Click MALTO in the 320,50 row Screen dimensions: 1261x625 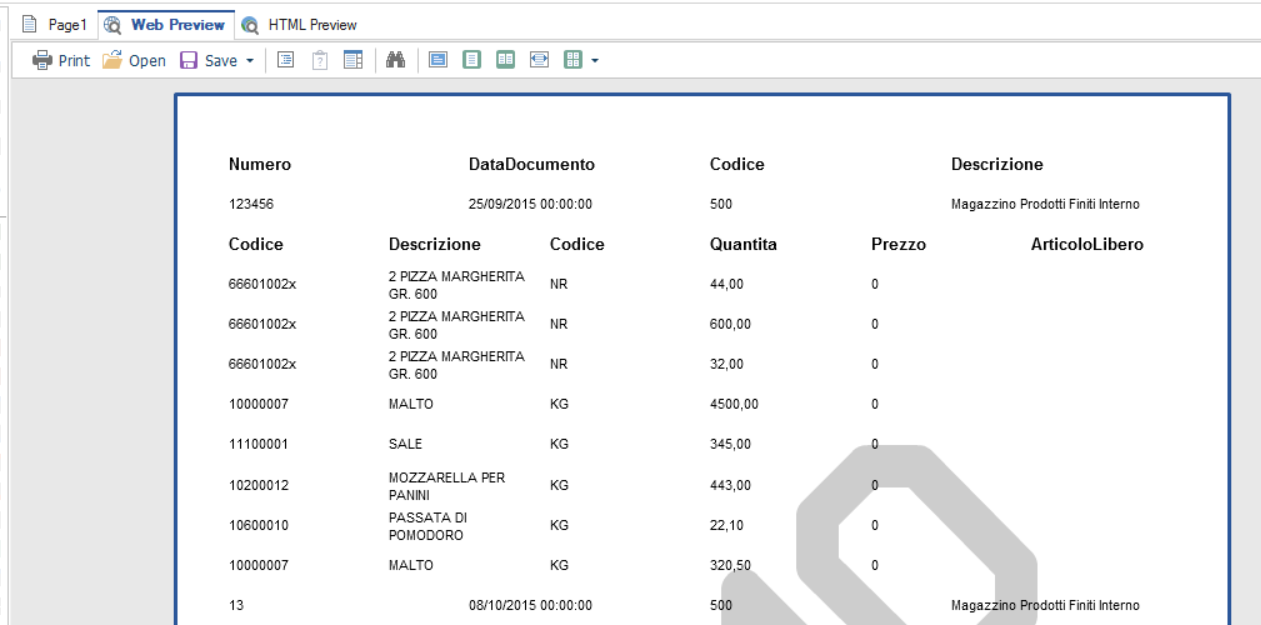click(x=410, y=565)
